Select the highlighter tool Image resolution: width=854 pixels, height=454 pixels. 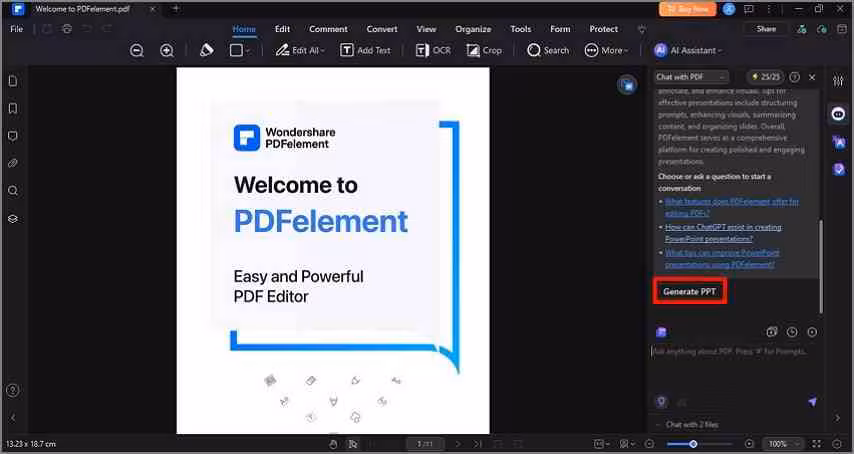pos(206,50)
